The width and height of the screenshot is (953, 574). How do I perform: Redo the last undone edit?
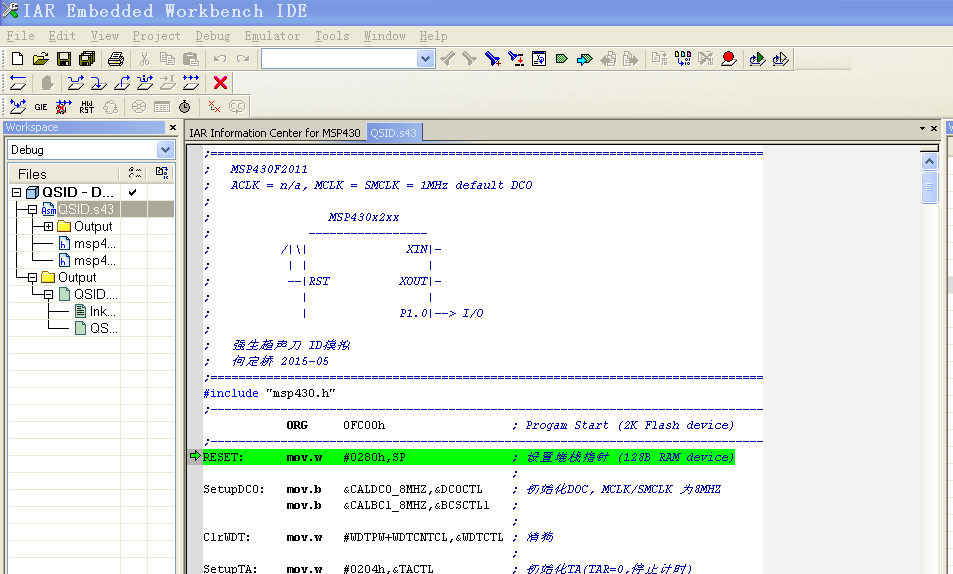tap(243, 59)
